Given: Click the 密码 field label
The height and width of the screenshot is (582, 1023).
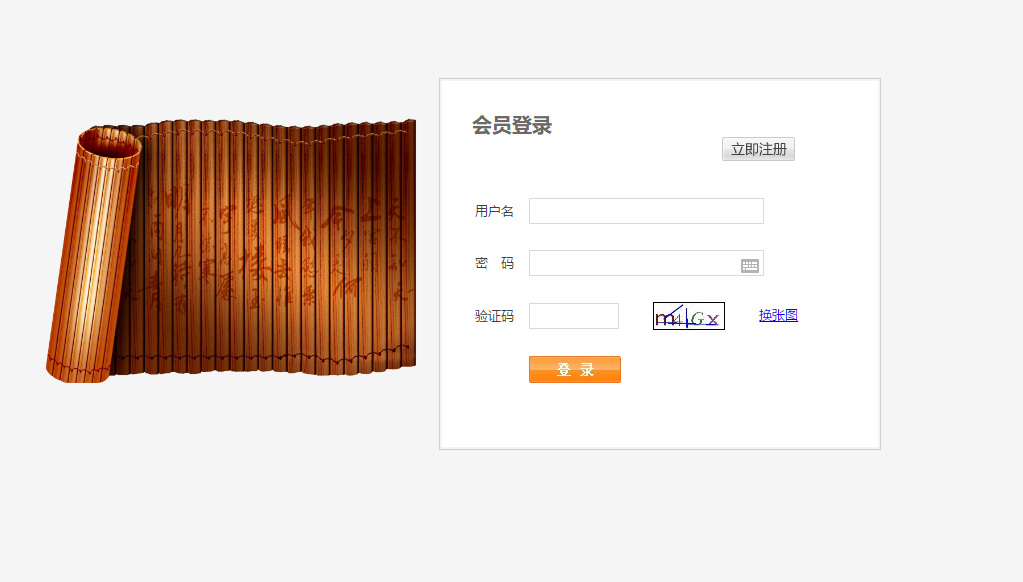Looking at the screenshot, I should click(x=494, y=263).
